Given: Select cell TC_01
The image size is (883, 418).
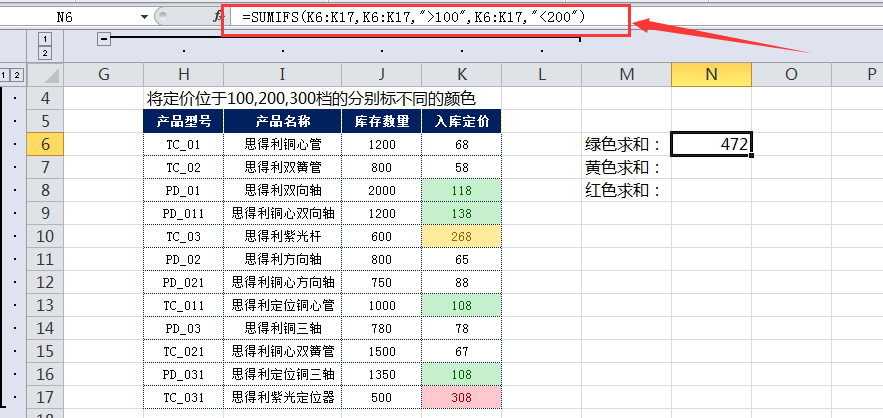Looking at the screenshot, I should coord(184,145).
